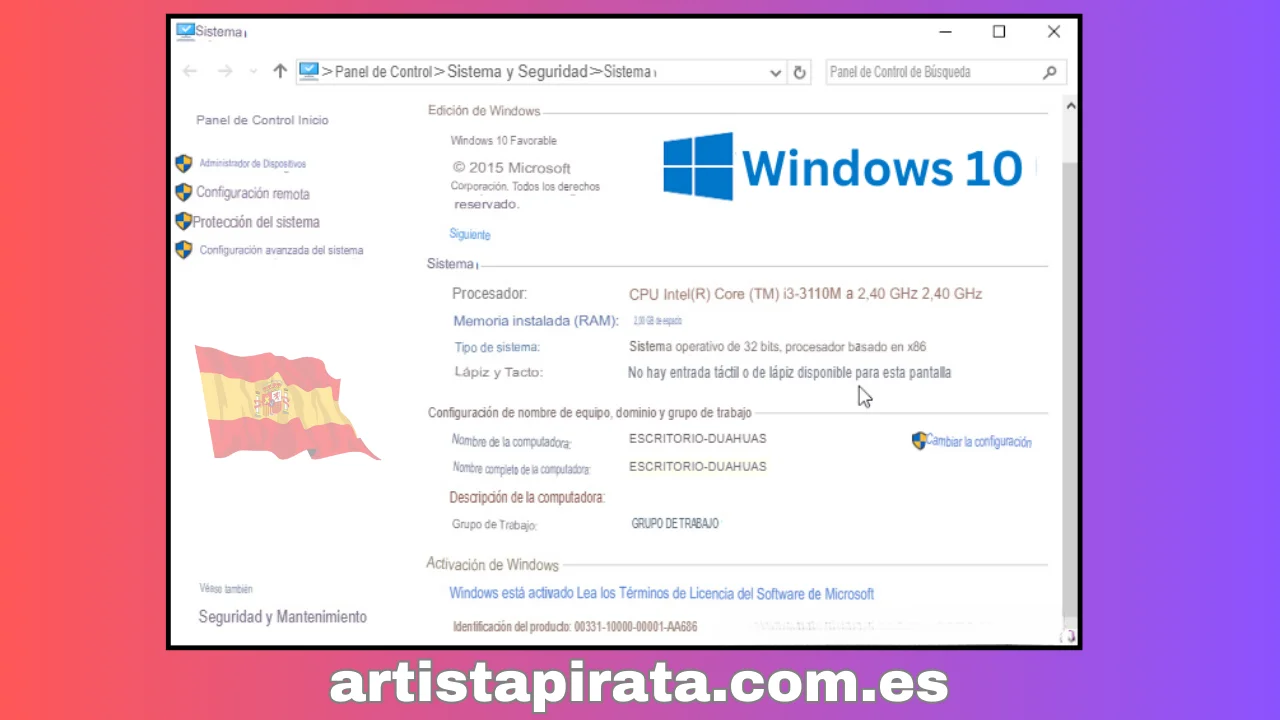The height and width of the screenshot is (720, 1280).
Task: Close the Sistema window
Action: (1054, 32)
